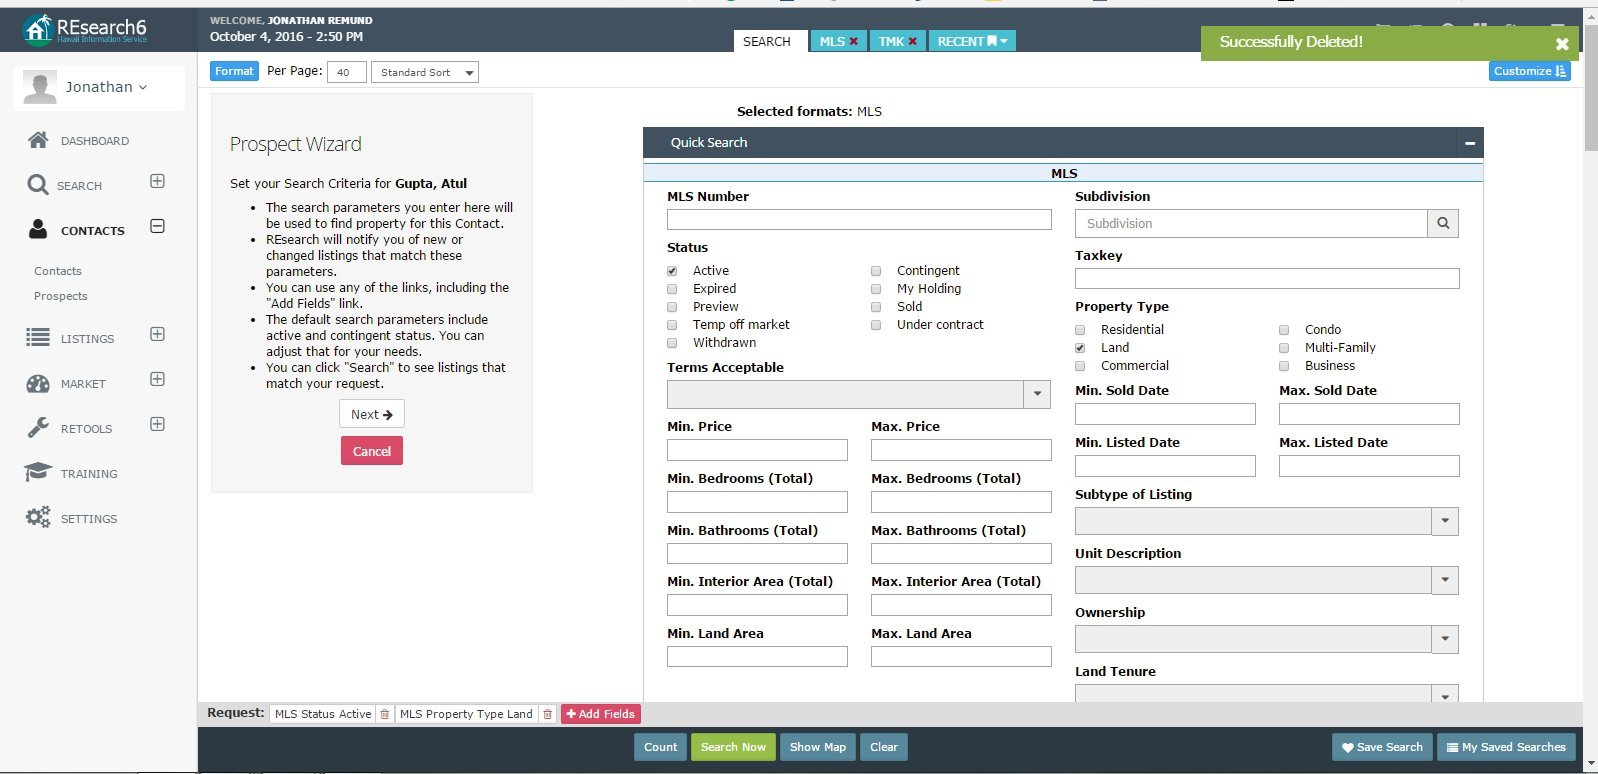Delete the MLS Property Type Land filter
The image size is (1598, 774).
(x=547, y=714)
